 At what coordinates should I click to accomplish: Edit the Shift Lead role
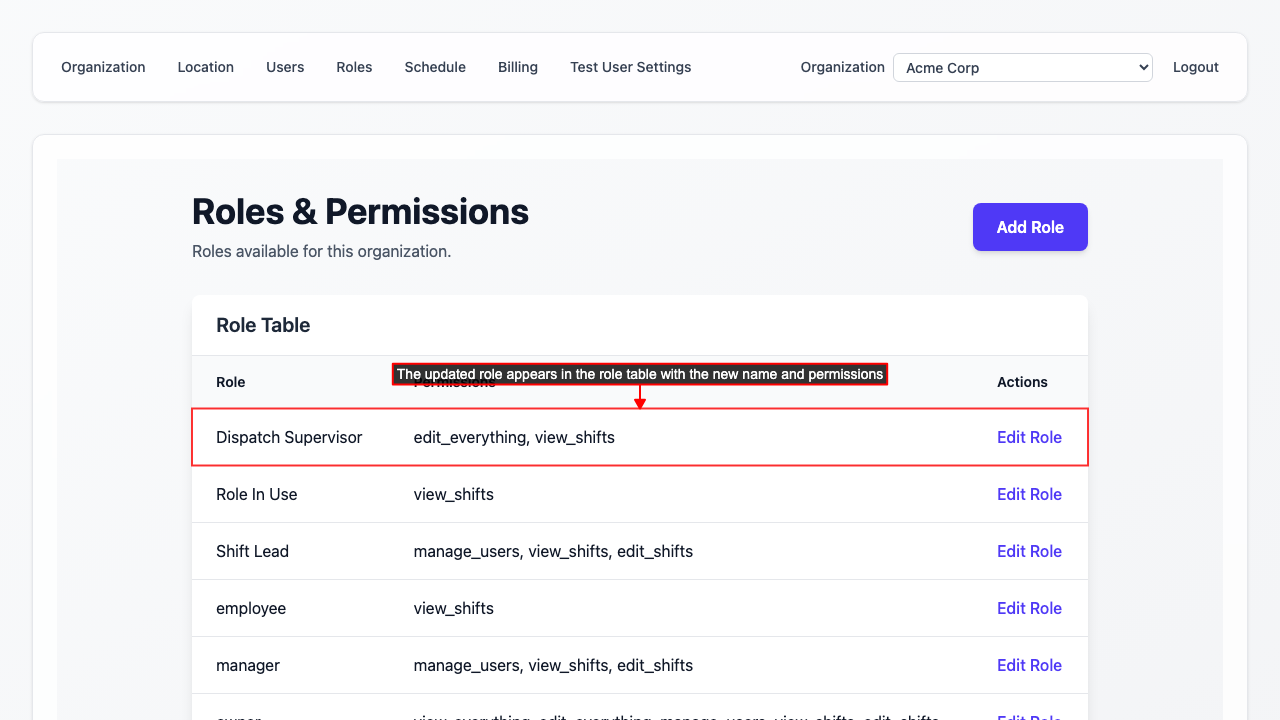1029,551
